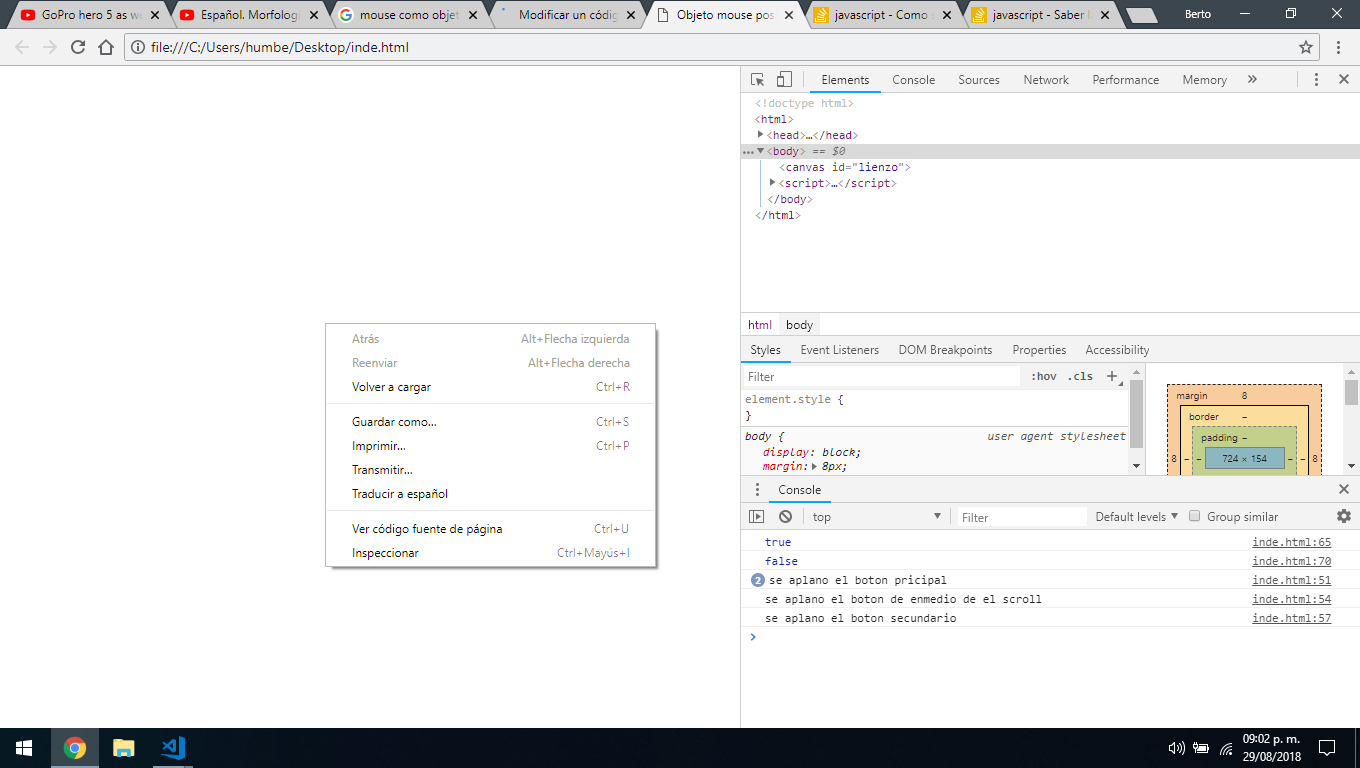
Task: Expand the script element node
Action: click(x=773, y=183)
